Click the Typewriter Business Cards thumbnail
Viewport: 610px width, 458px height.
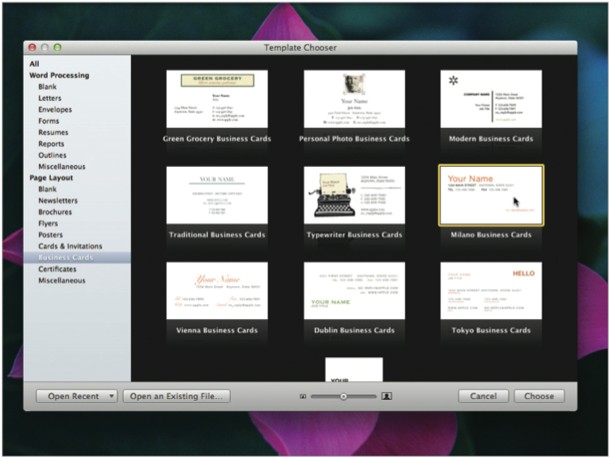click(x=354, y=195)
